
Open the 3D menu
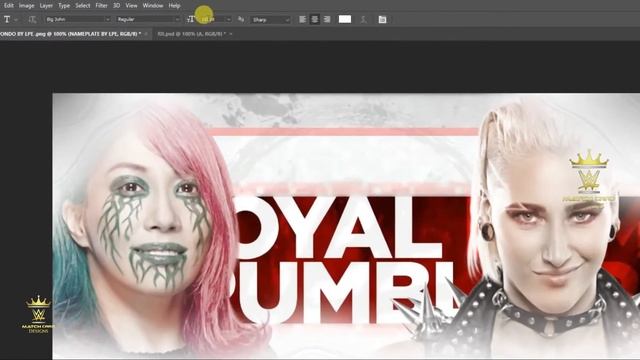coord(116,6)
